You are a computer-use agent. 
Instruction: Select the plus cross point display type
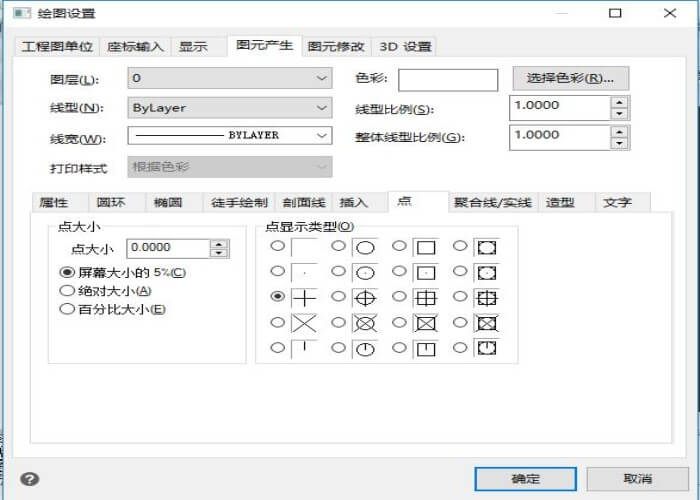tap(277, 296)
